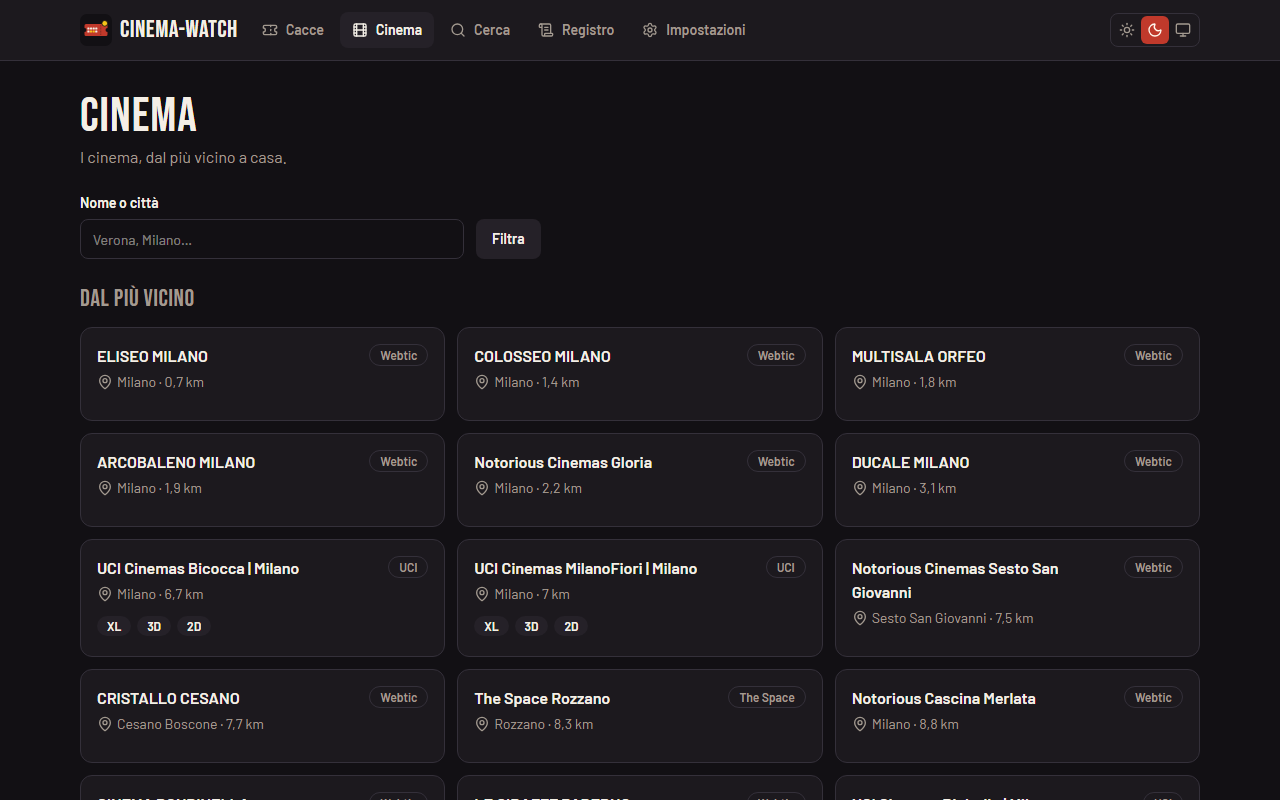
Task: Click XL tag on UCI Bicocca card
Action: [114, 627]
